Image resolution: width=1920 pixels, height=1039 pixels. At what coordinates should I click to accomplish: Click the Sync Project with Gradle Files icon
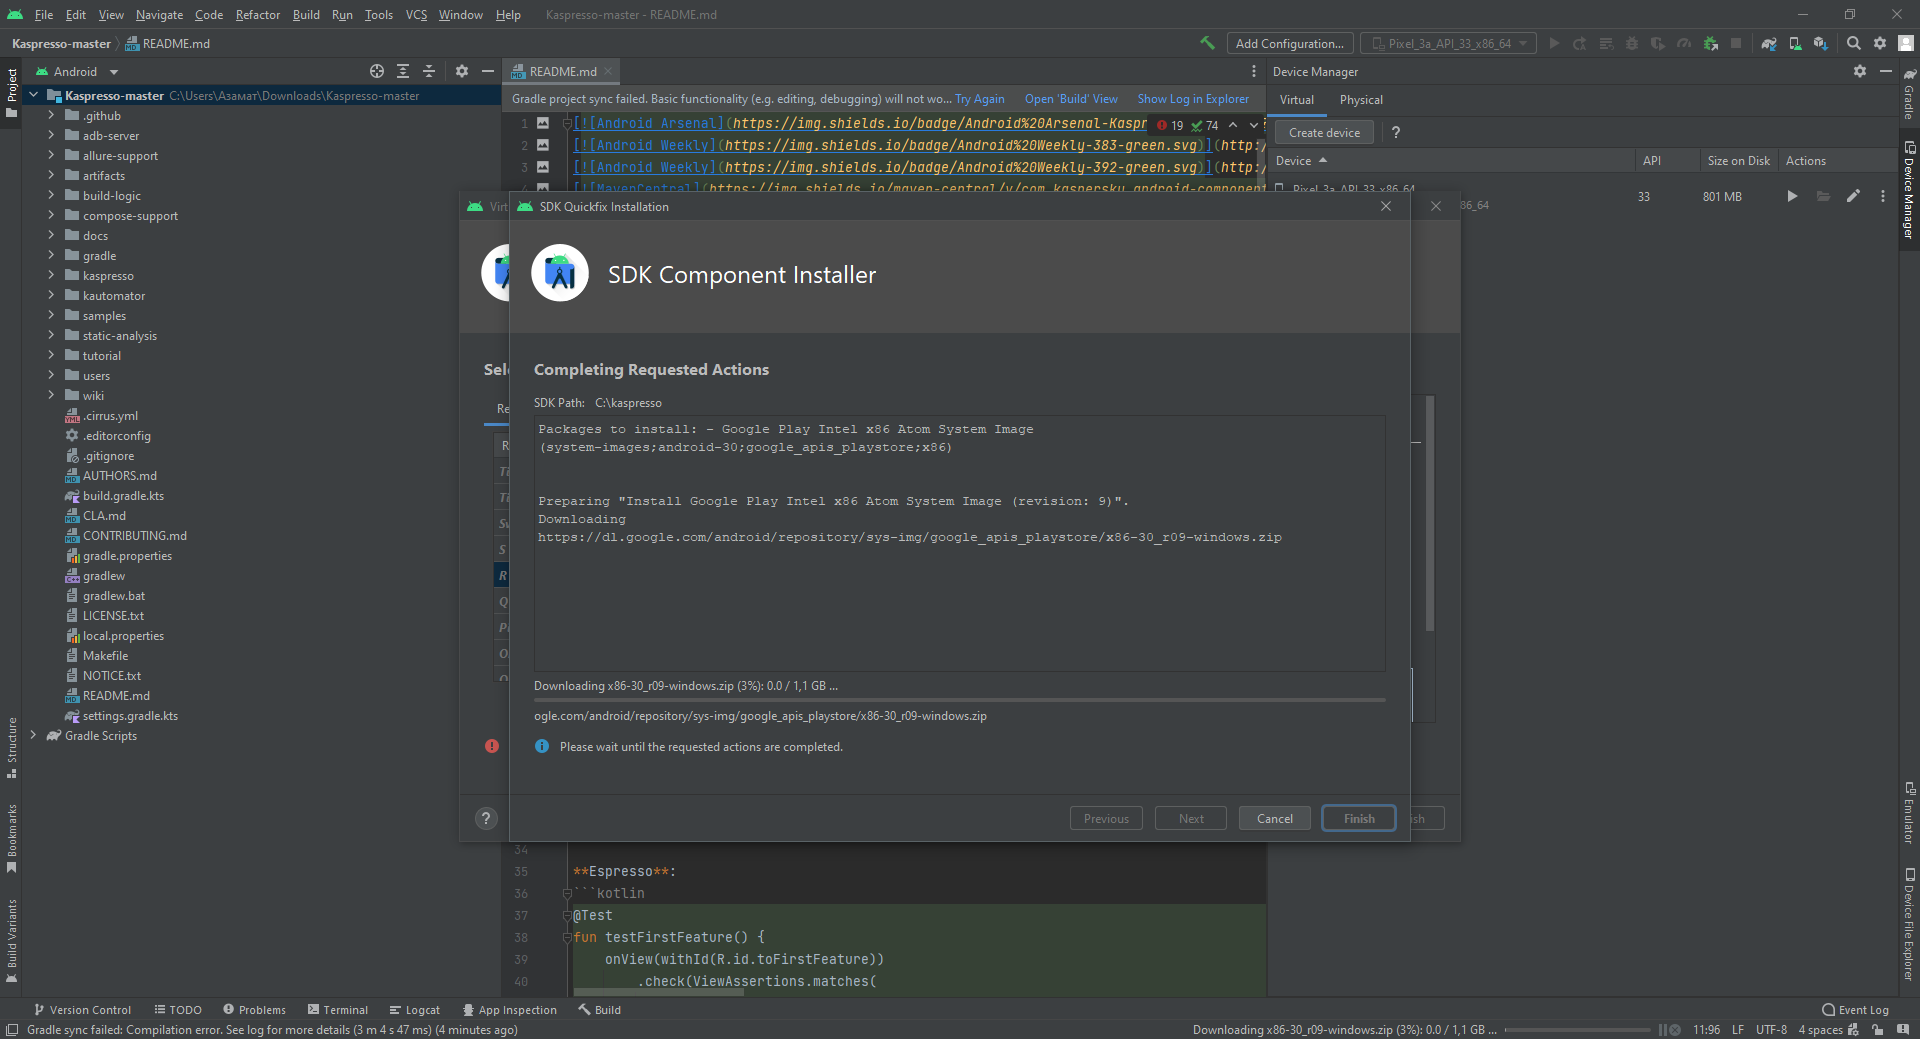coord(1769,43)
